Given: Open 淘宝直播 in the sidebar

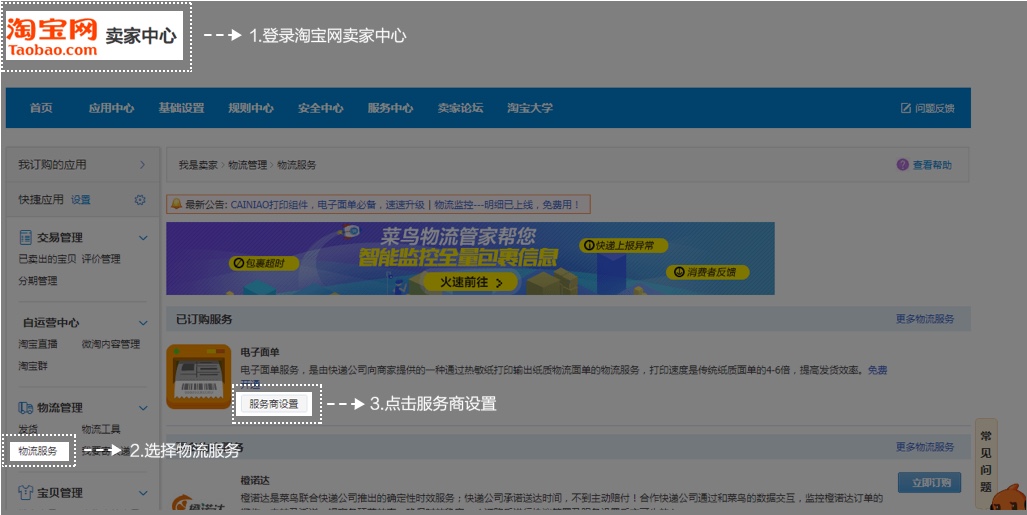Looking at the screenshot, I should 38,344.
